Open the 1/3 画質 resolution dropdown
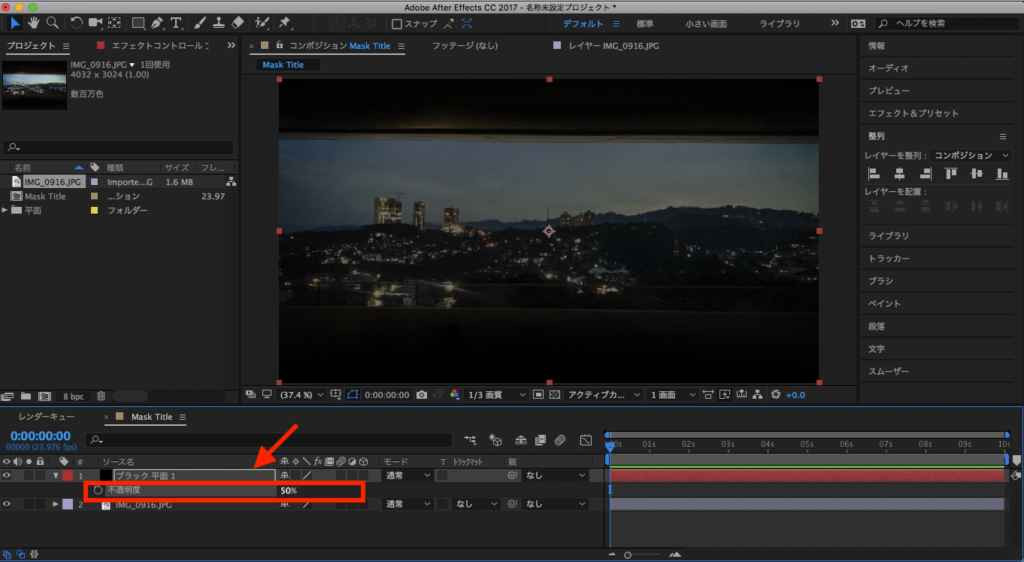The image size is (1024, 562). 498,395
